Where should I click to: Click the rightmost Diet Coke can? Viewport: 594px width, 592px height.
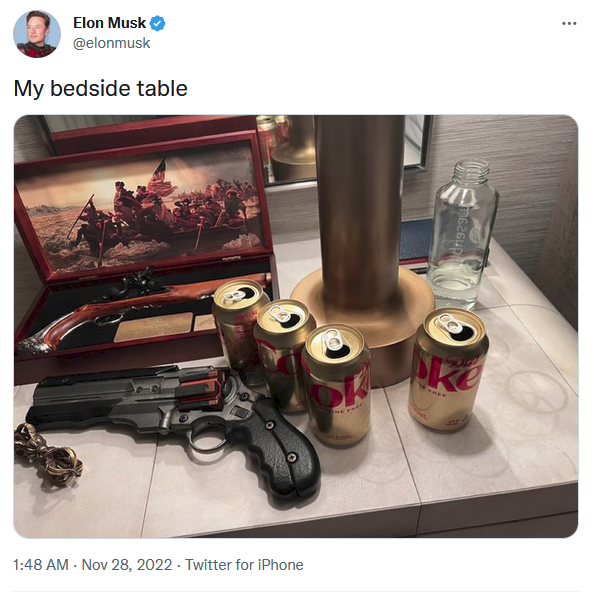[449, 370]
